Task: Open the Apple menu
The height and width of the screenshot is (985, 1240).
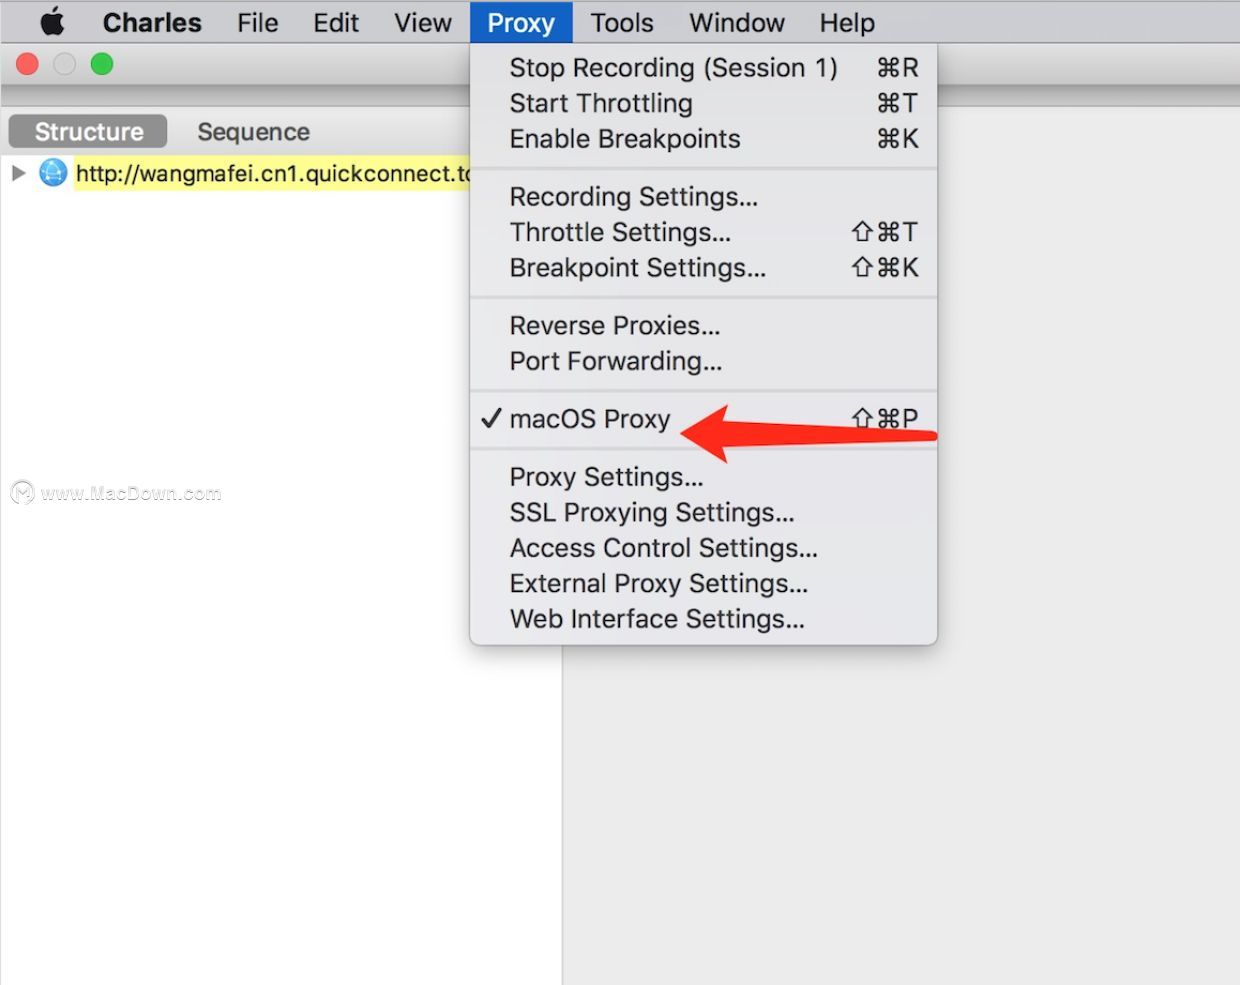Action: point(52,22)
